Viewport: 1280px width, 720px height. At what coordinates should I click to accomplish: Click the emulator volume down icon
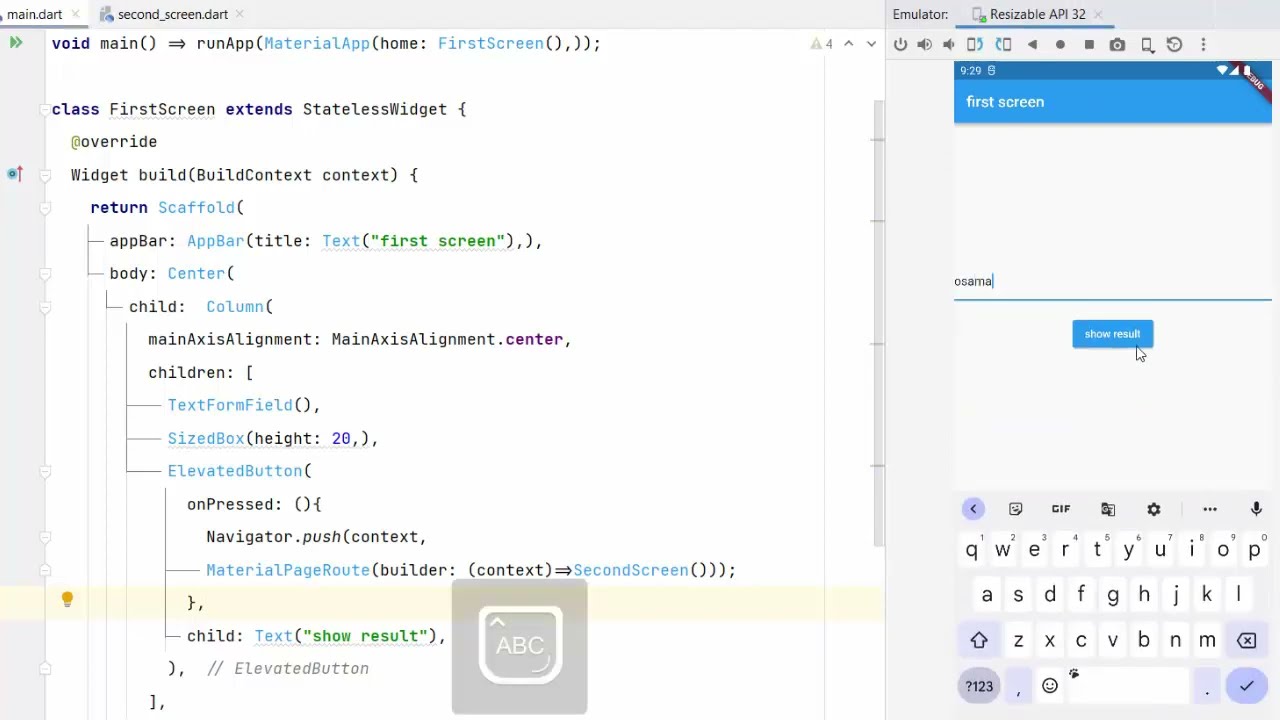coord(948,45)
